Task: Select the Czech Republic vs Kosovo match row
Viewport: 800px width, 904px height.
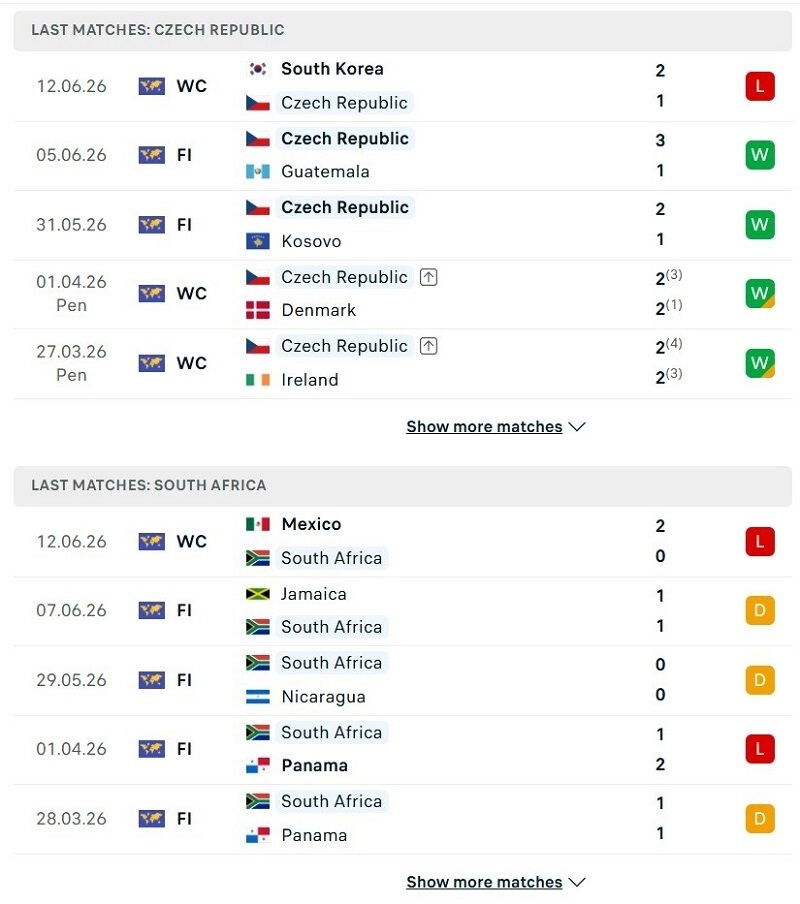Action: (402, 225)
